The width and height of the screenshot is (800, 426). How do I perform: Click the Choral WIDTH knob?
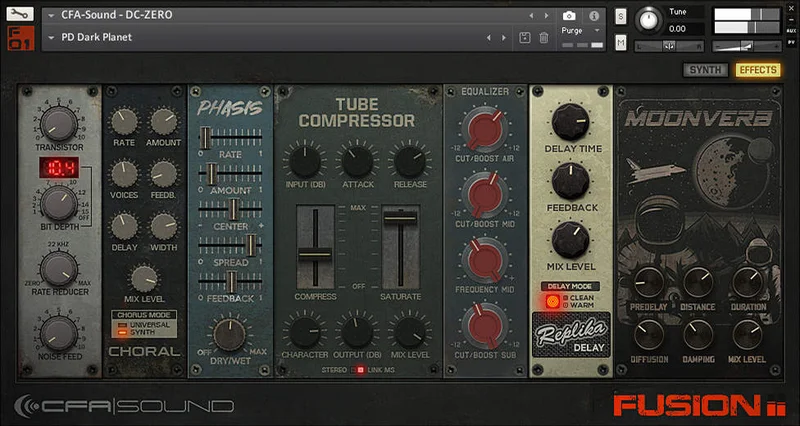[x=163, y=227]
